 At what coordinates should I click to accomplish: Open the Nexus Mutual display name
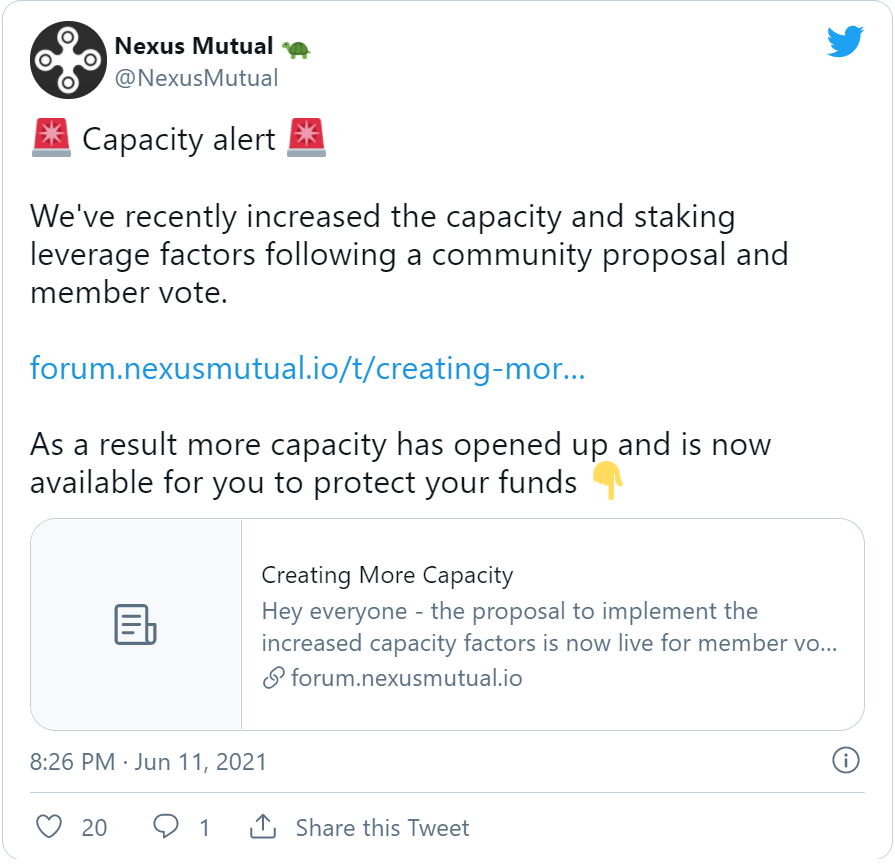[x=194, y=46]
